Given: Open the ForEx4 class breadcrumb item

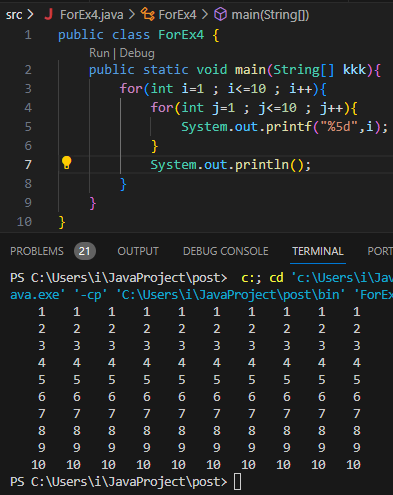Looking at the screenshot, I should pyautogui.click(x=177, y=15).
